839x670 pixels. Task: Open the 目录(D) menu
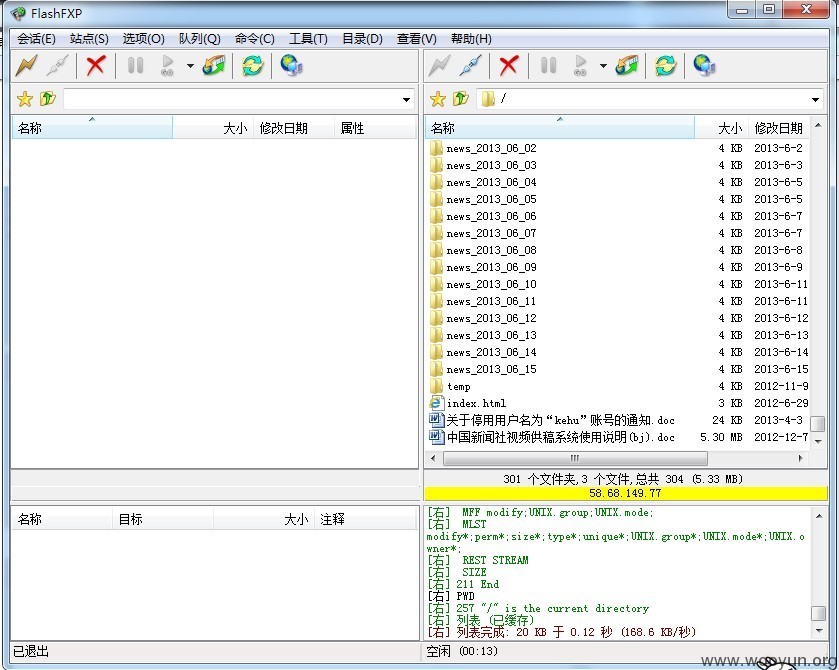[362, 39]
